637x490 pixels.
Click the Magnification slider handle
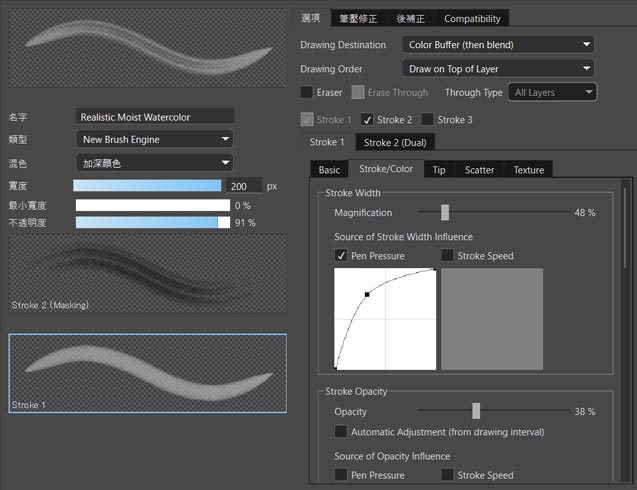445,213
